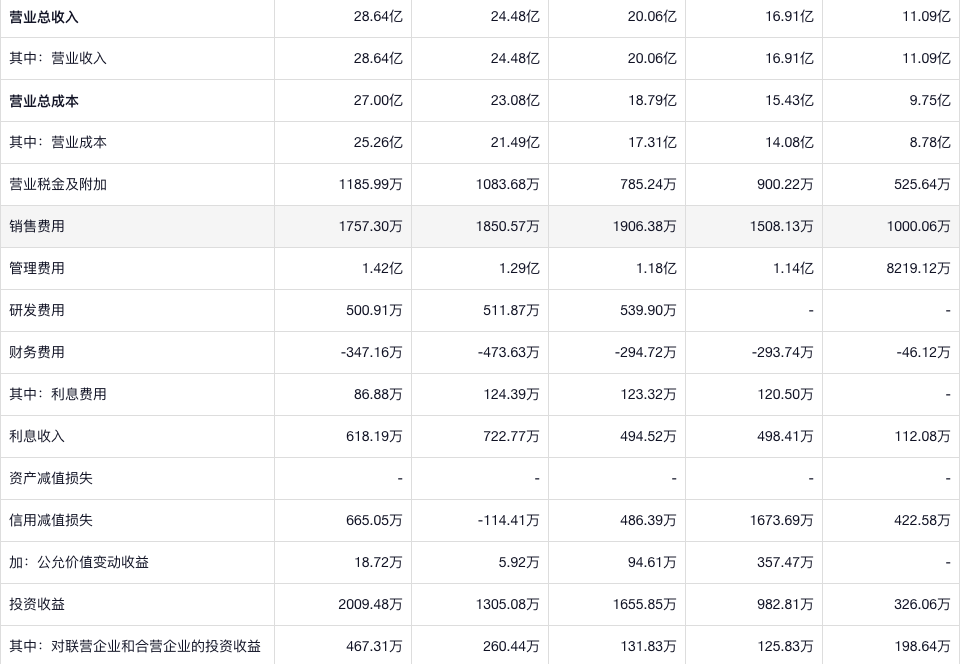This screenshot has height=664, width=962.
Task: Select the -114.41万 credit impairment value
Action: (508, 521)
